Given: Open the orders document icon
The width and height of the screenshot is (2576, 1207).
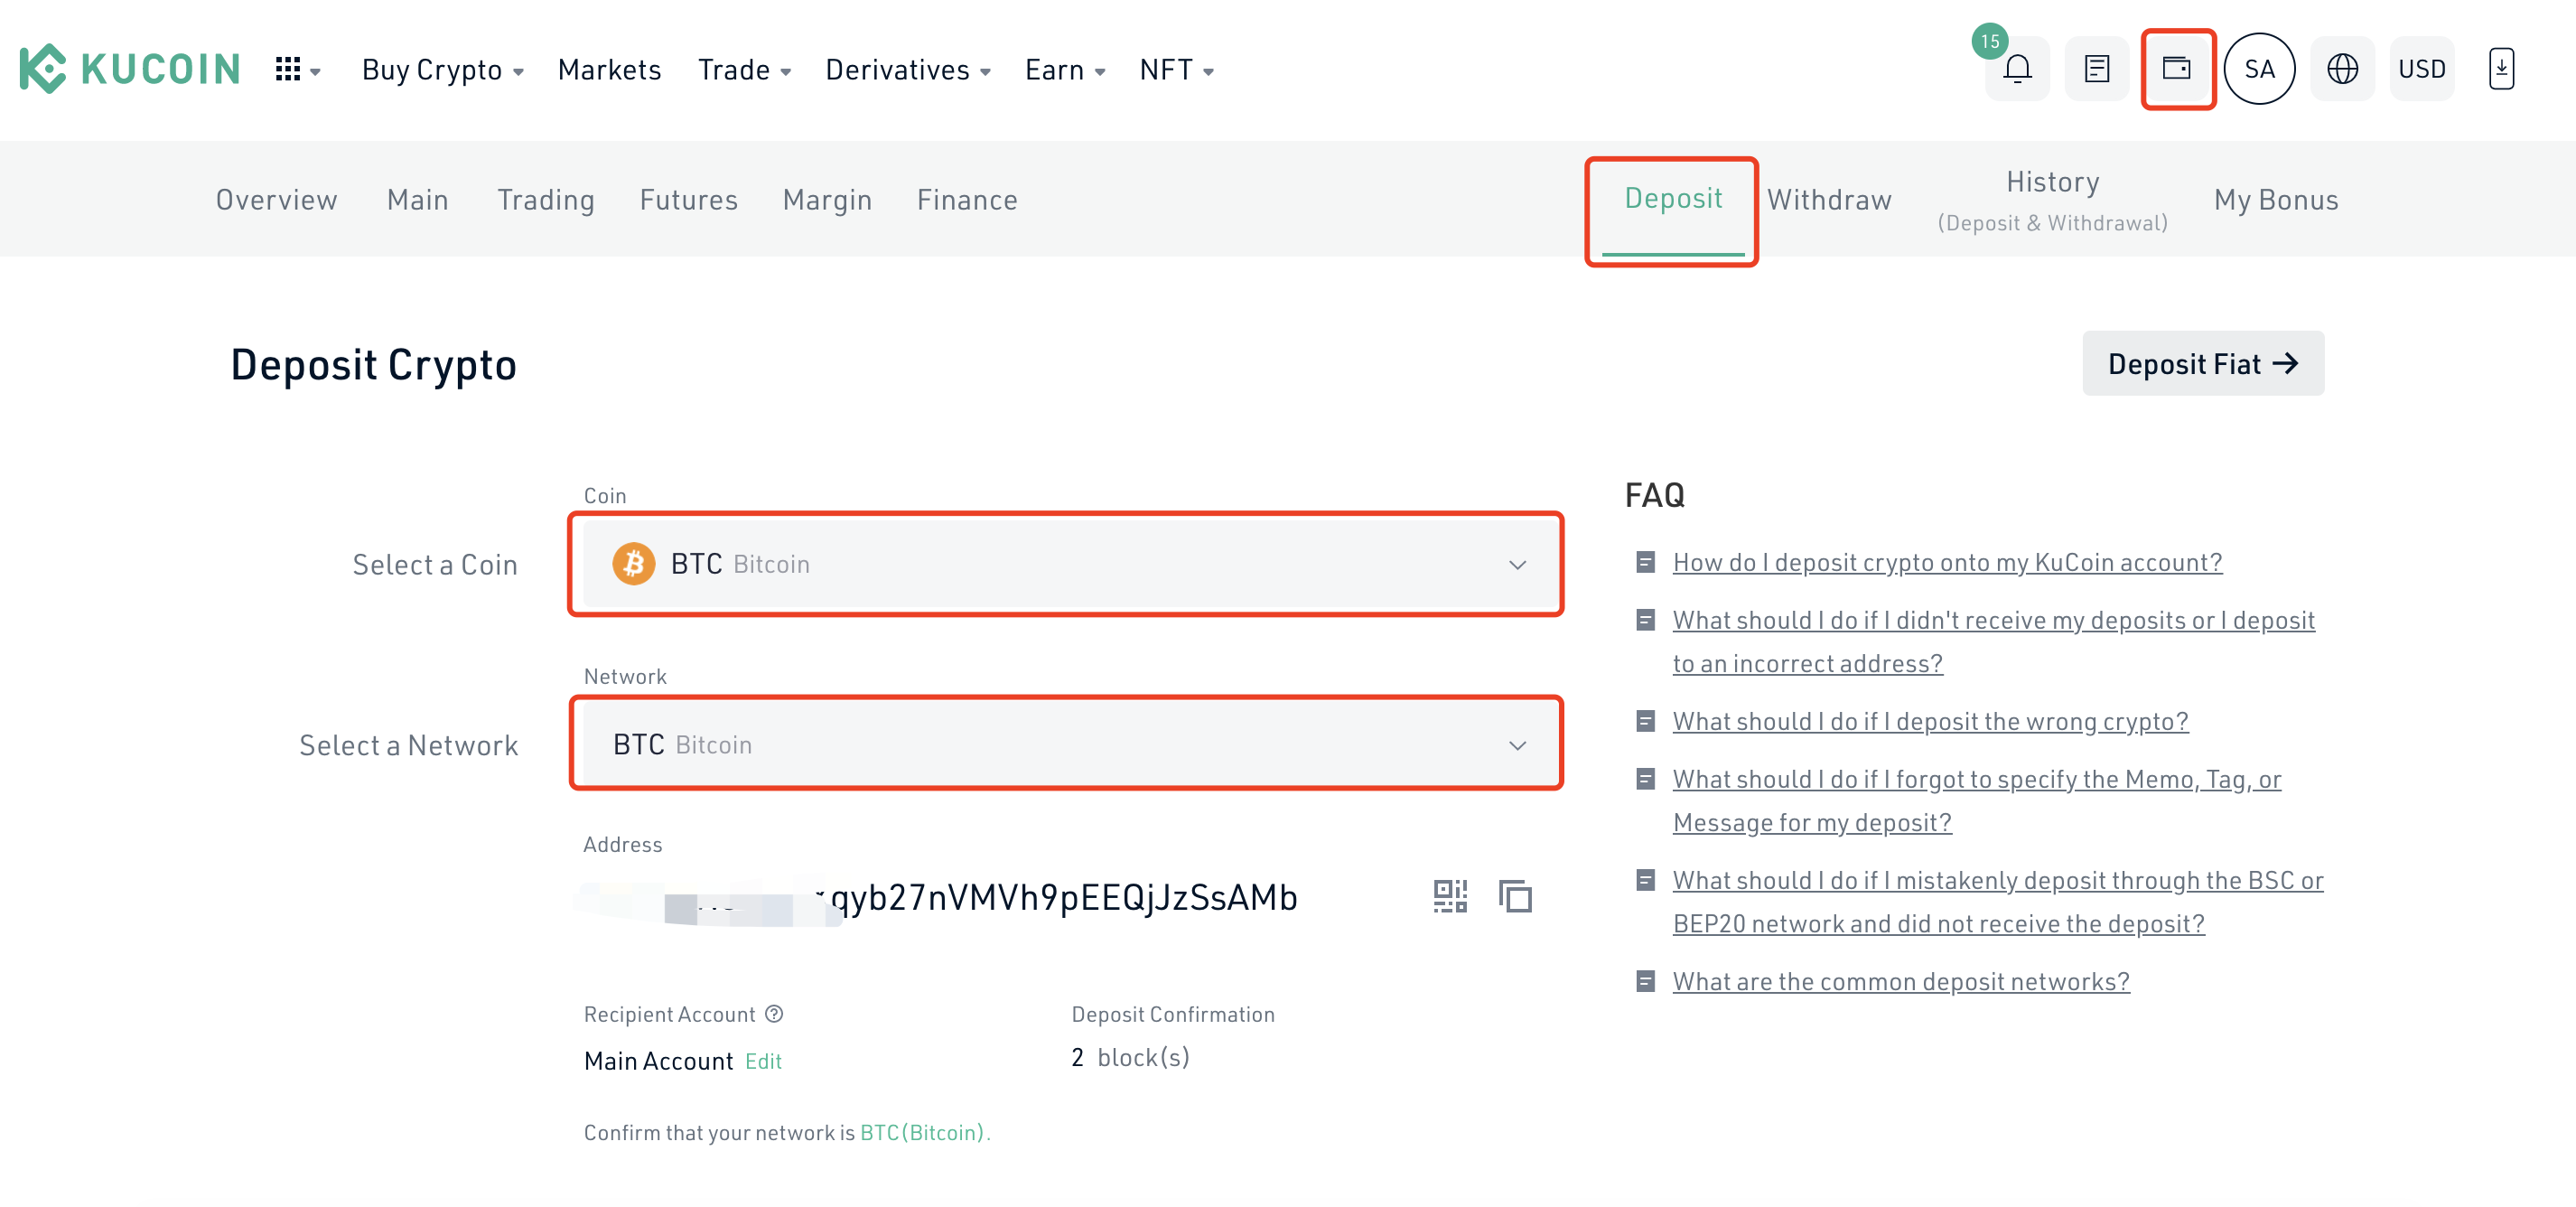Looking at the screenshot, I should coord(2096,69).
